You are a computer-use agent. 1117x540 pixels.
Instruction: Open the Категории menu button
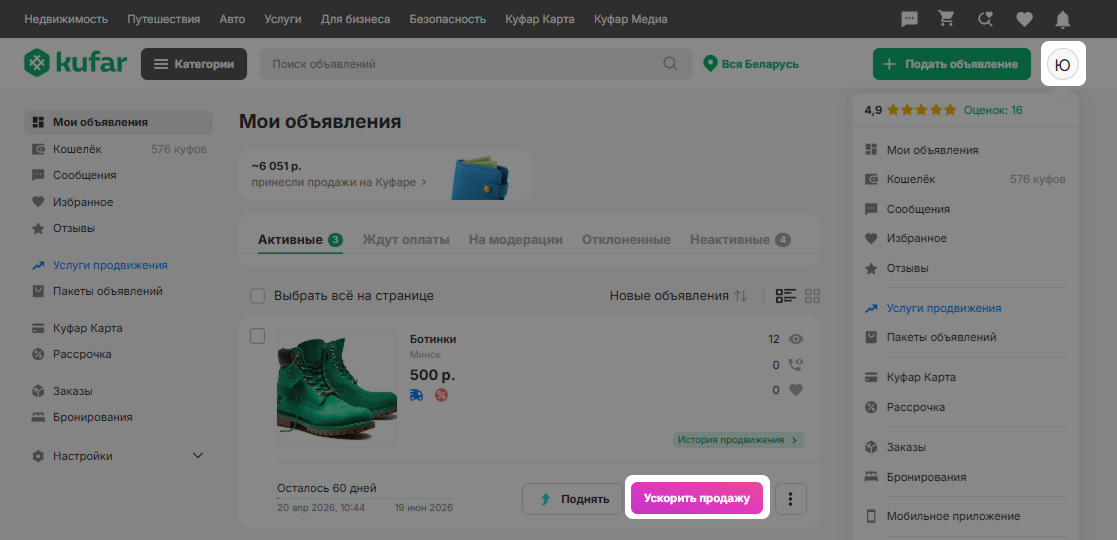point(194,64)
